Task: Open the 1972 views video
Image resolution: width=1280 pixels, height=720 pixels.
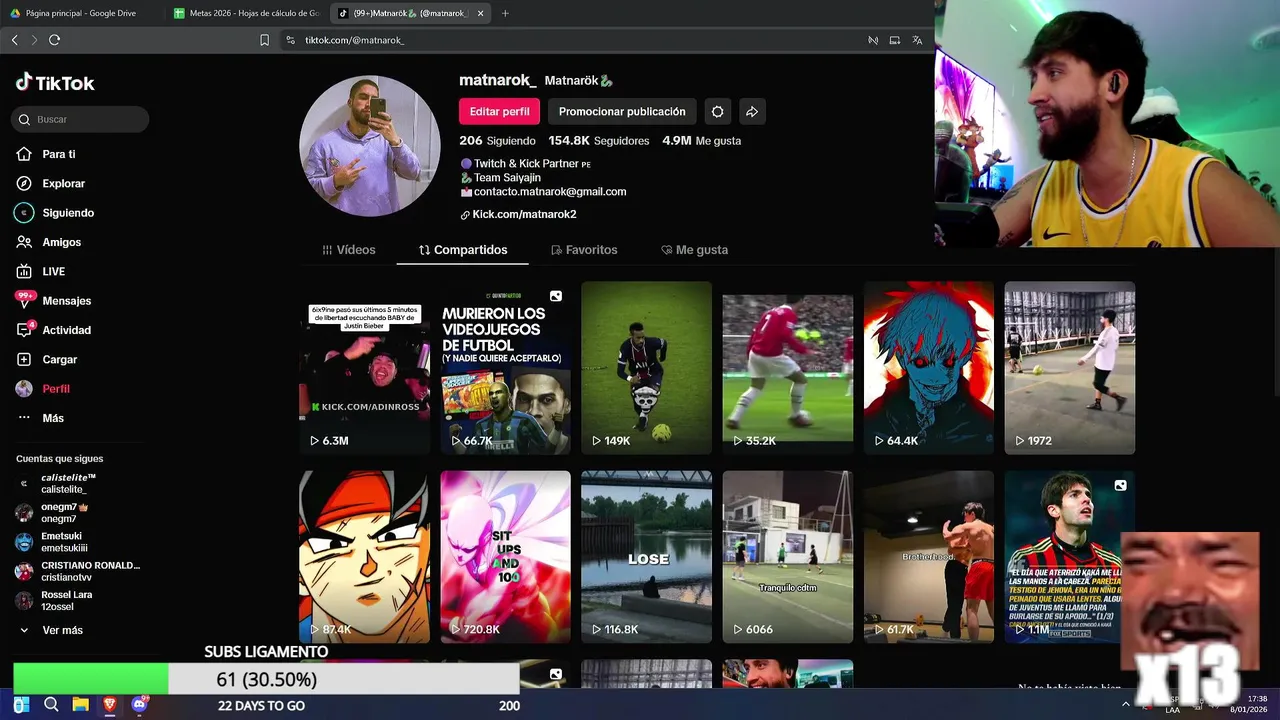Action: pyautogui.click(x=1069, y=367)
